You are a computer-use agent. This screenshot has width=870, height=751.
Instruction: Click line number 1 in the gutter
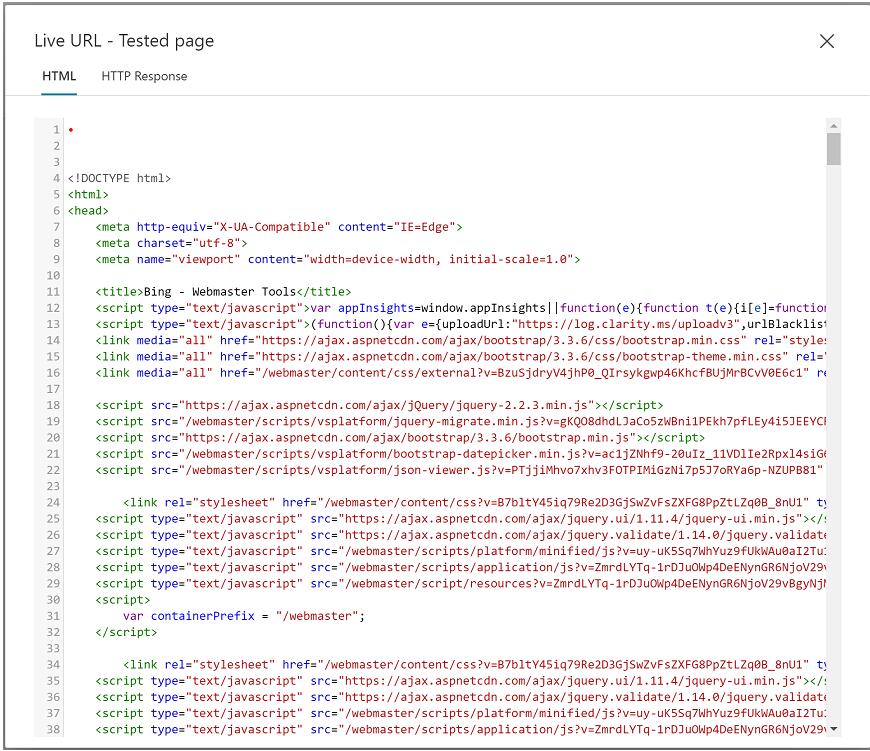pyautogui.click(x=57, y=129)
